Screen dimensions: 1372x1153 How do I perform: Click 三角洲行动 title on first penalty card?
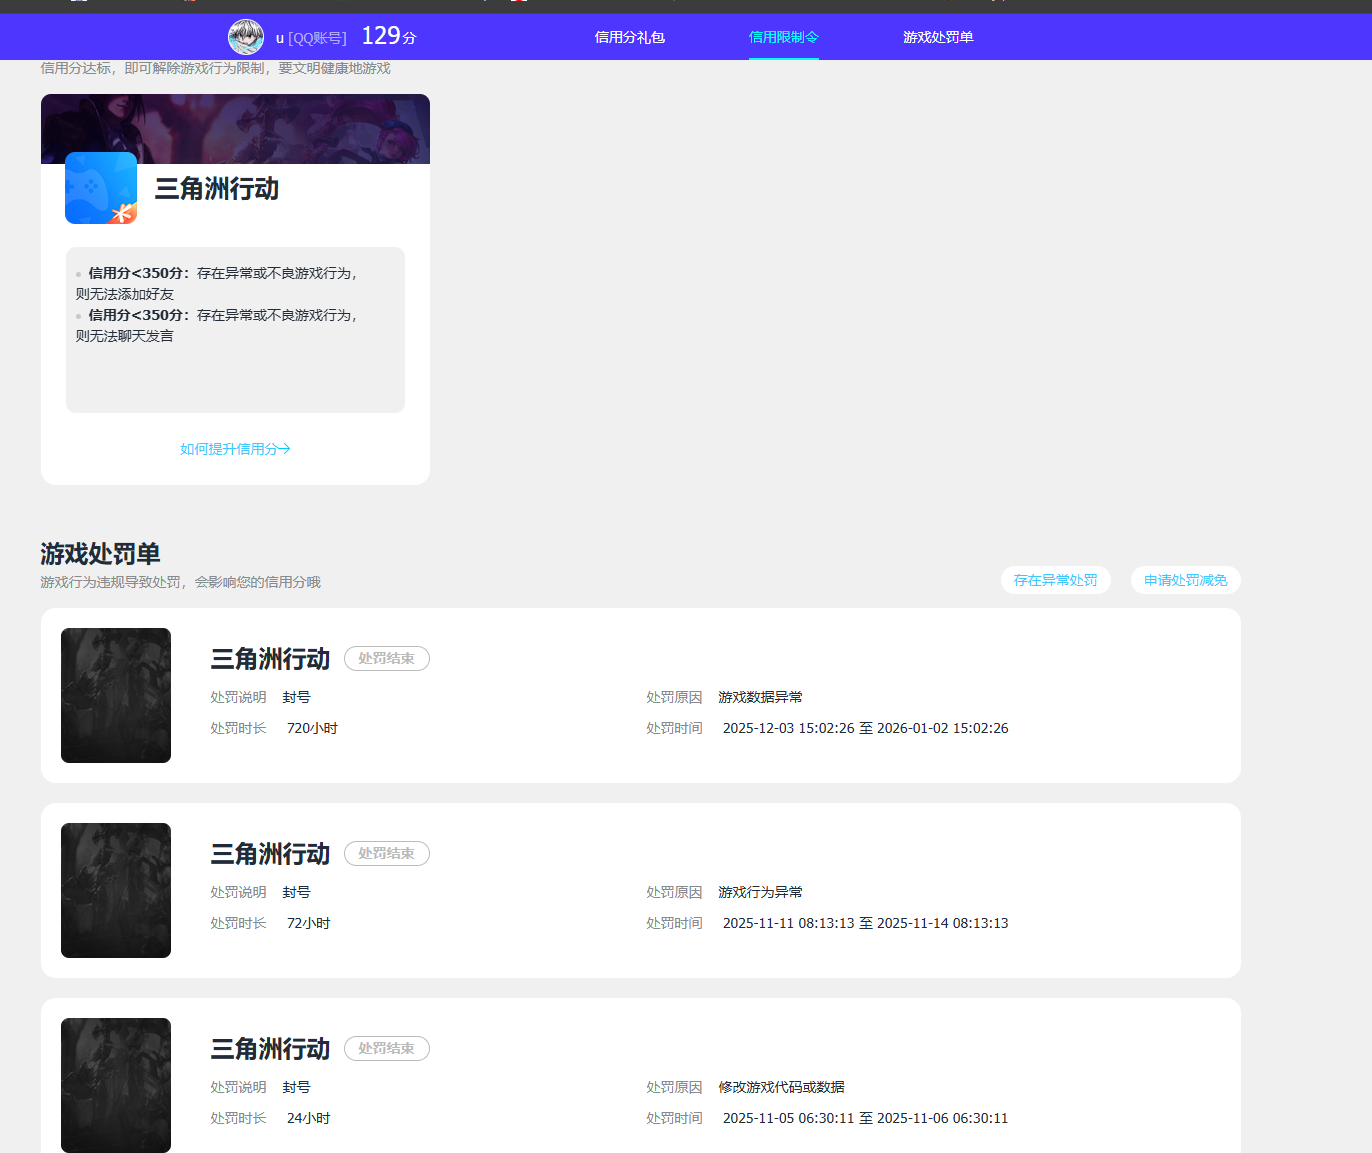click(270, 658)
